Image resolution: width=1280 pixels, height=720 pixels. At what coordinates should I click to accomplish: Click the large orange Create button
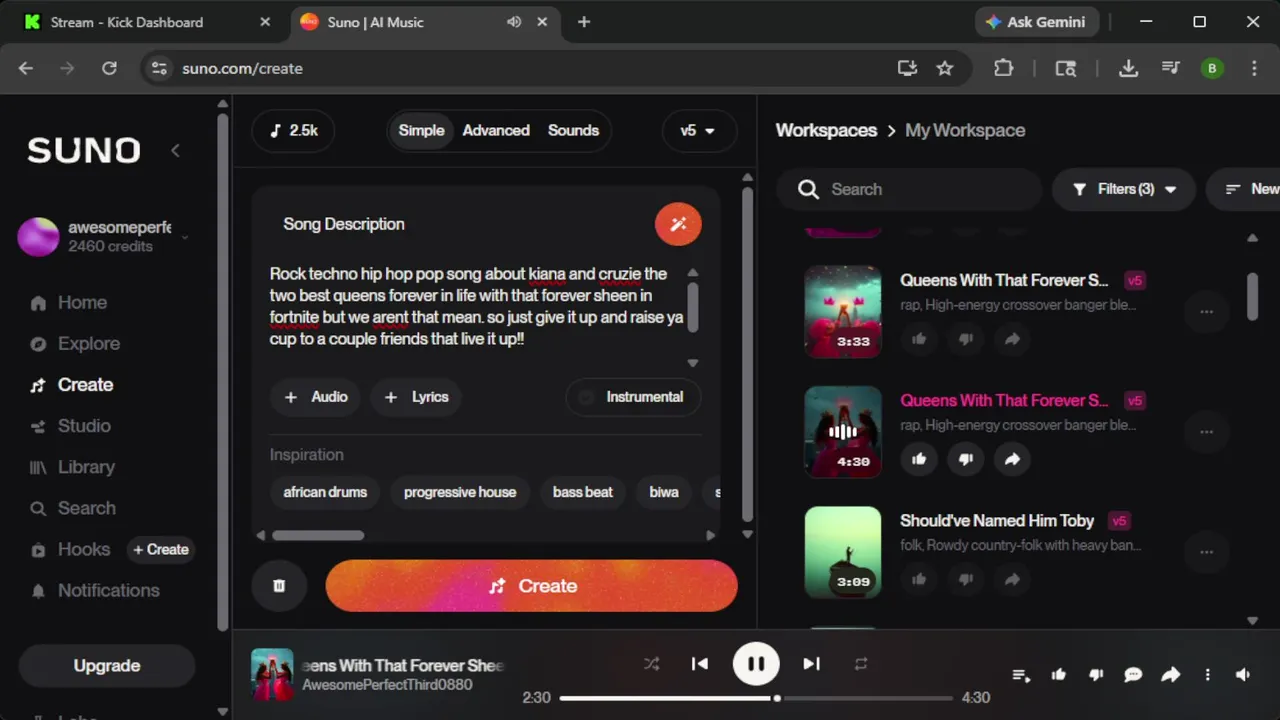click(x=531, y=586)
